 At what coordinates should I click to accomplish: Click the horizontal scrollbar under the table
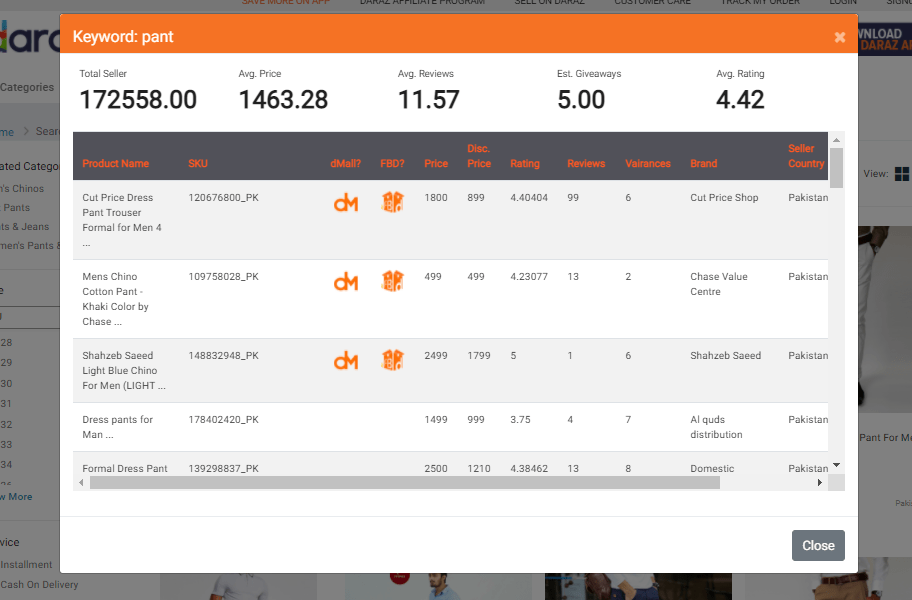click(400, 483)
